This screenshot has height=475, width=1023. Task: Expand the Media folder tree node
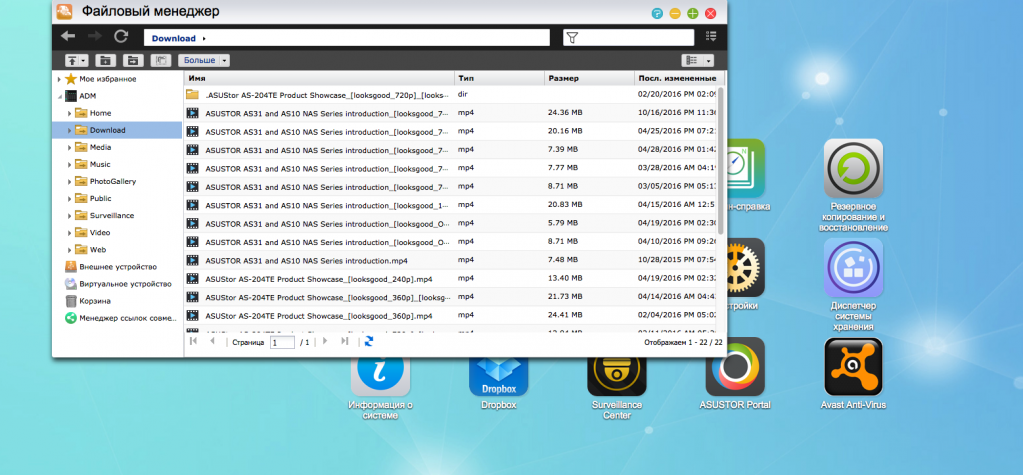pos(70,147)
